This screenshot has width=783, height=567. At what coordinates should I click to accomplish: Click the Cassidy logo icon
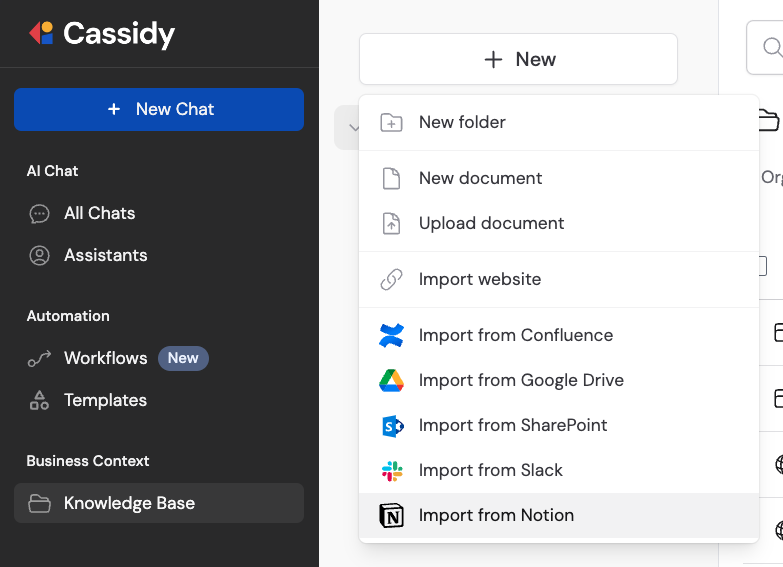pos(41,33)
